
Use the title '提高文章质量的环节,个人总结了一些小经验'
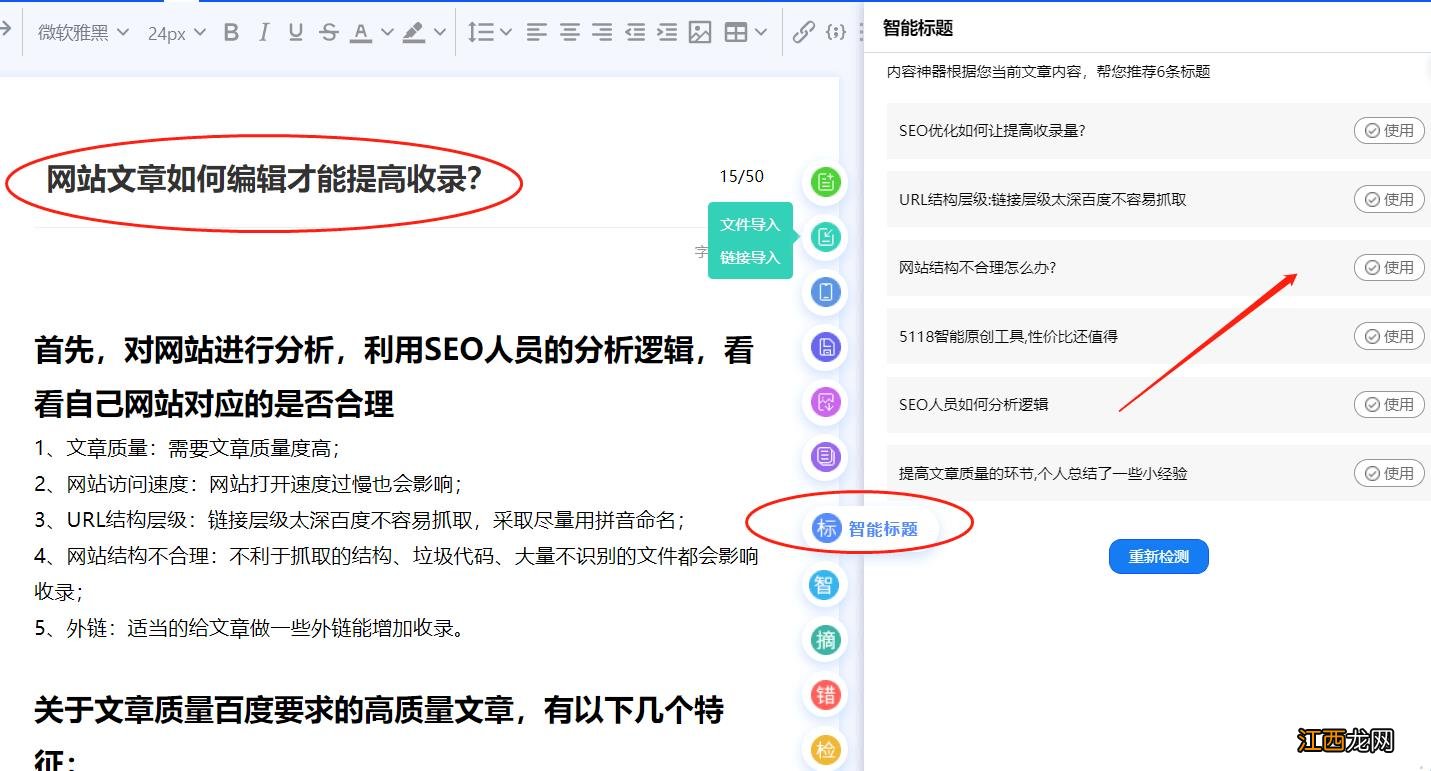pyautogui.click(x=1389, y=473)
